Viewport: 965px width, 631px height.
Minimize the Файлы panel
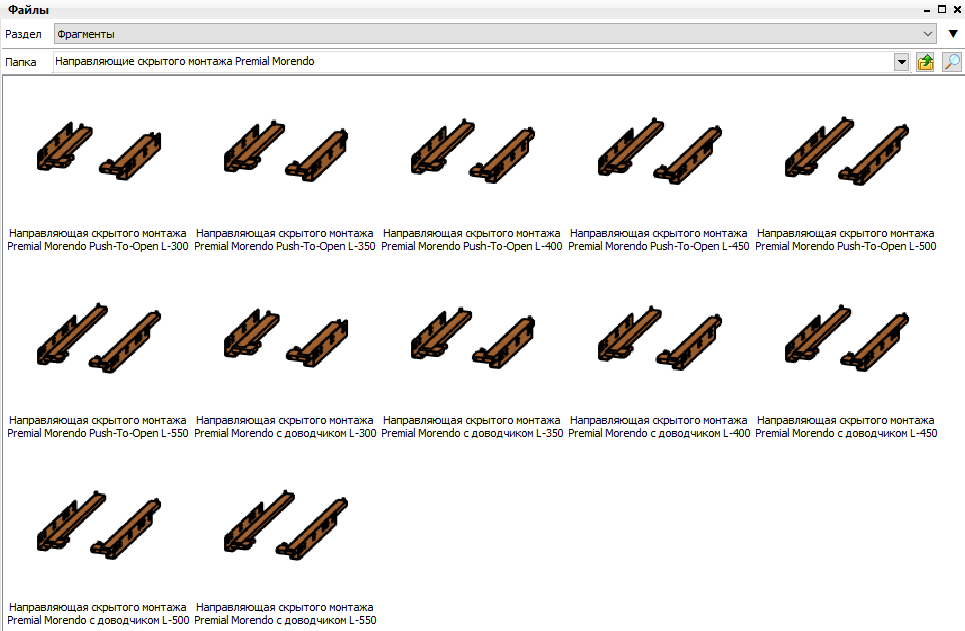click(927, 10)
